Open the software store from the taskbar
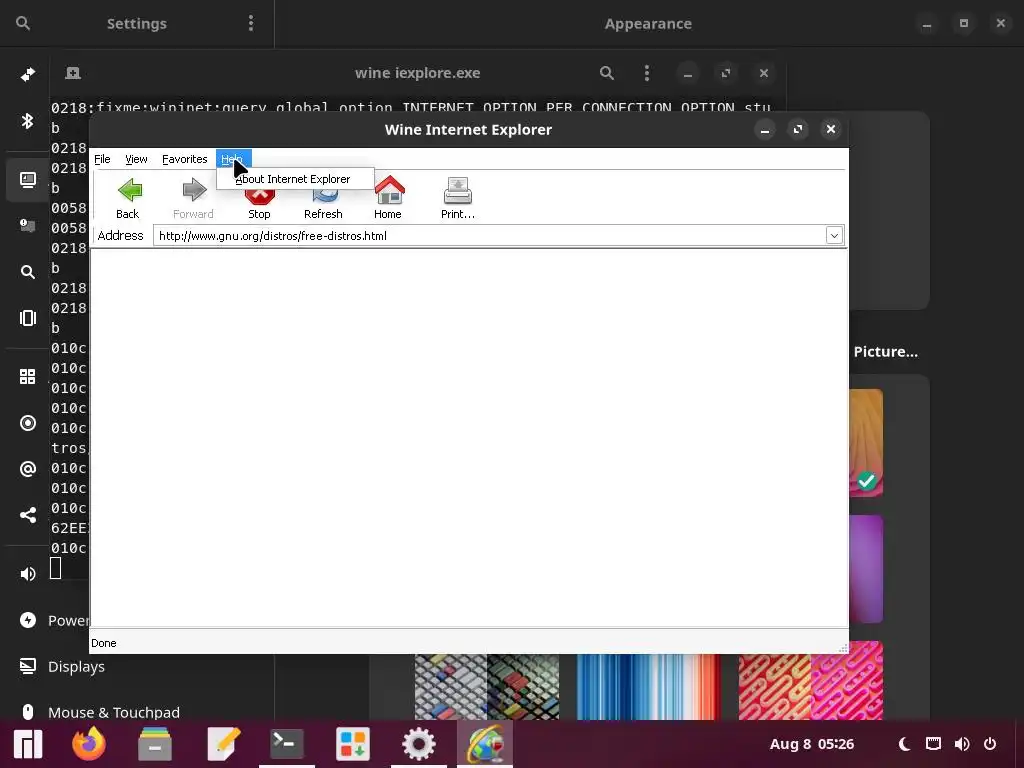The width and height of the screenshot is (1024, 768). tap(353, 744)
